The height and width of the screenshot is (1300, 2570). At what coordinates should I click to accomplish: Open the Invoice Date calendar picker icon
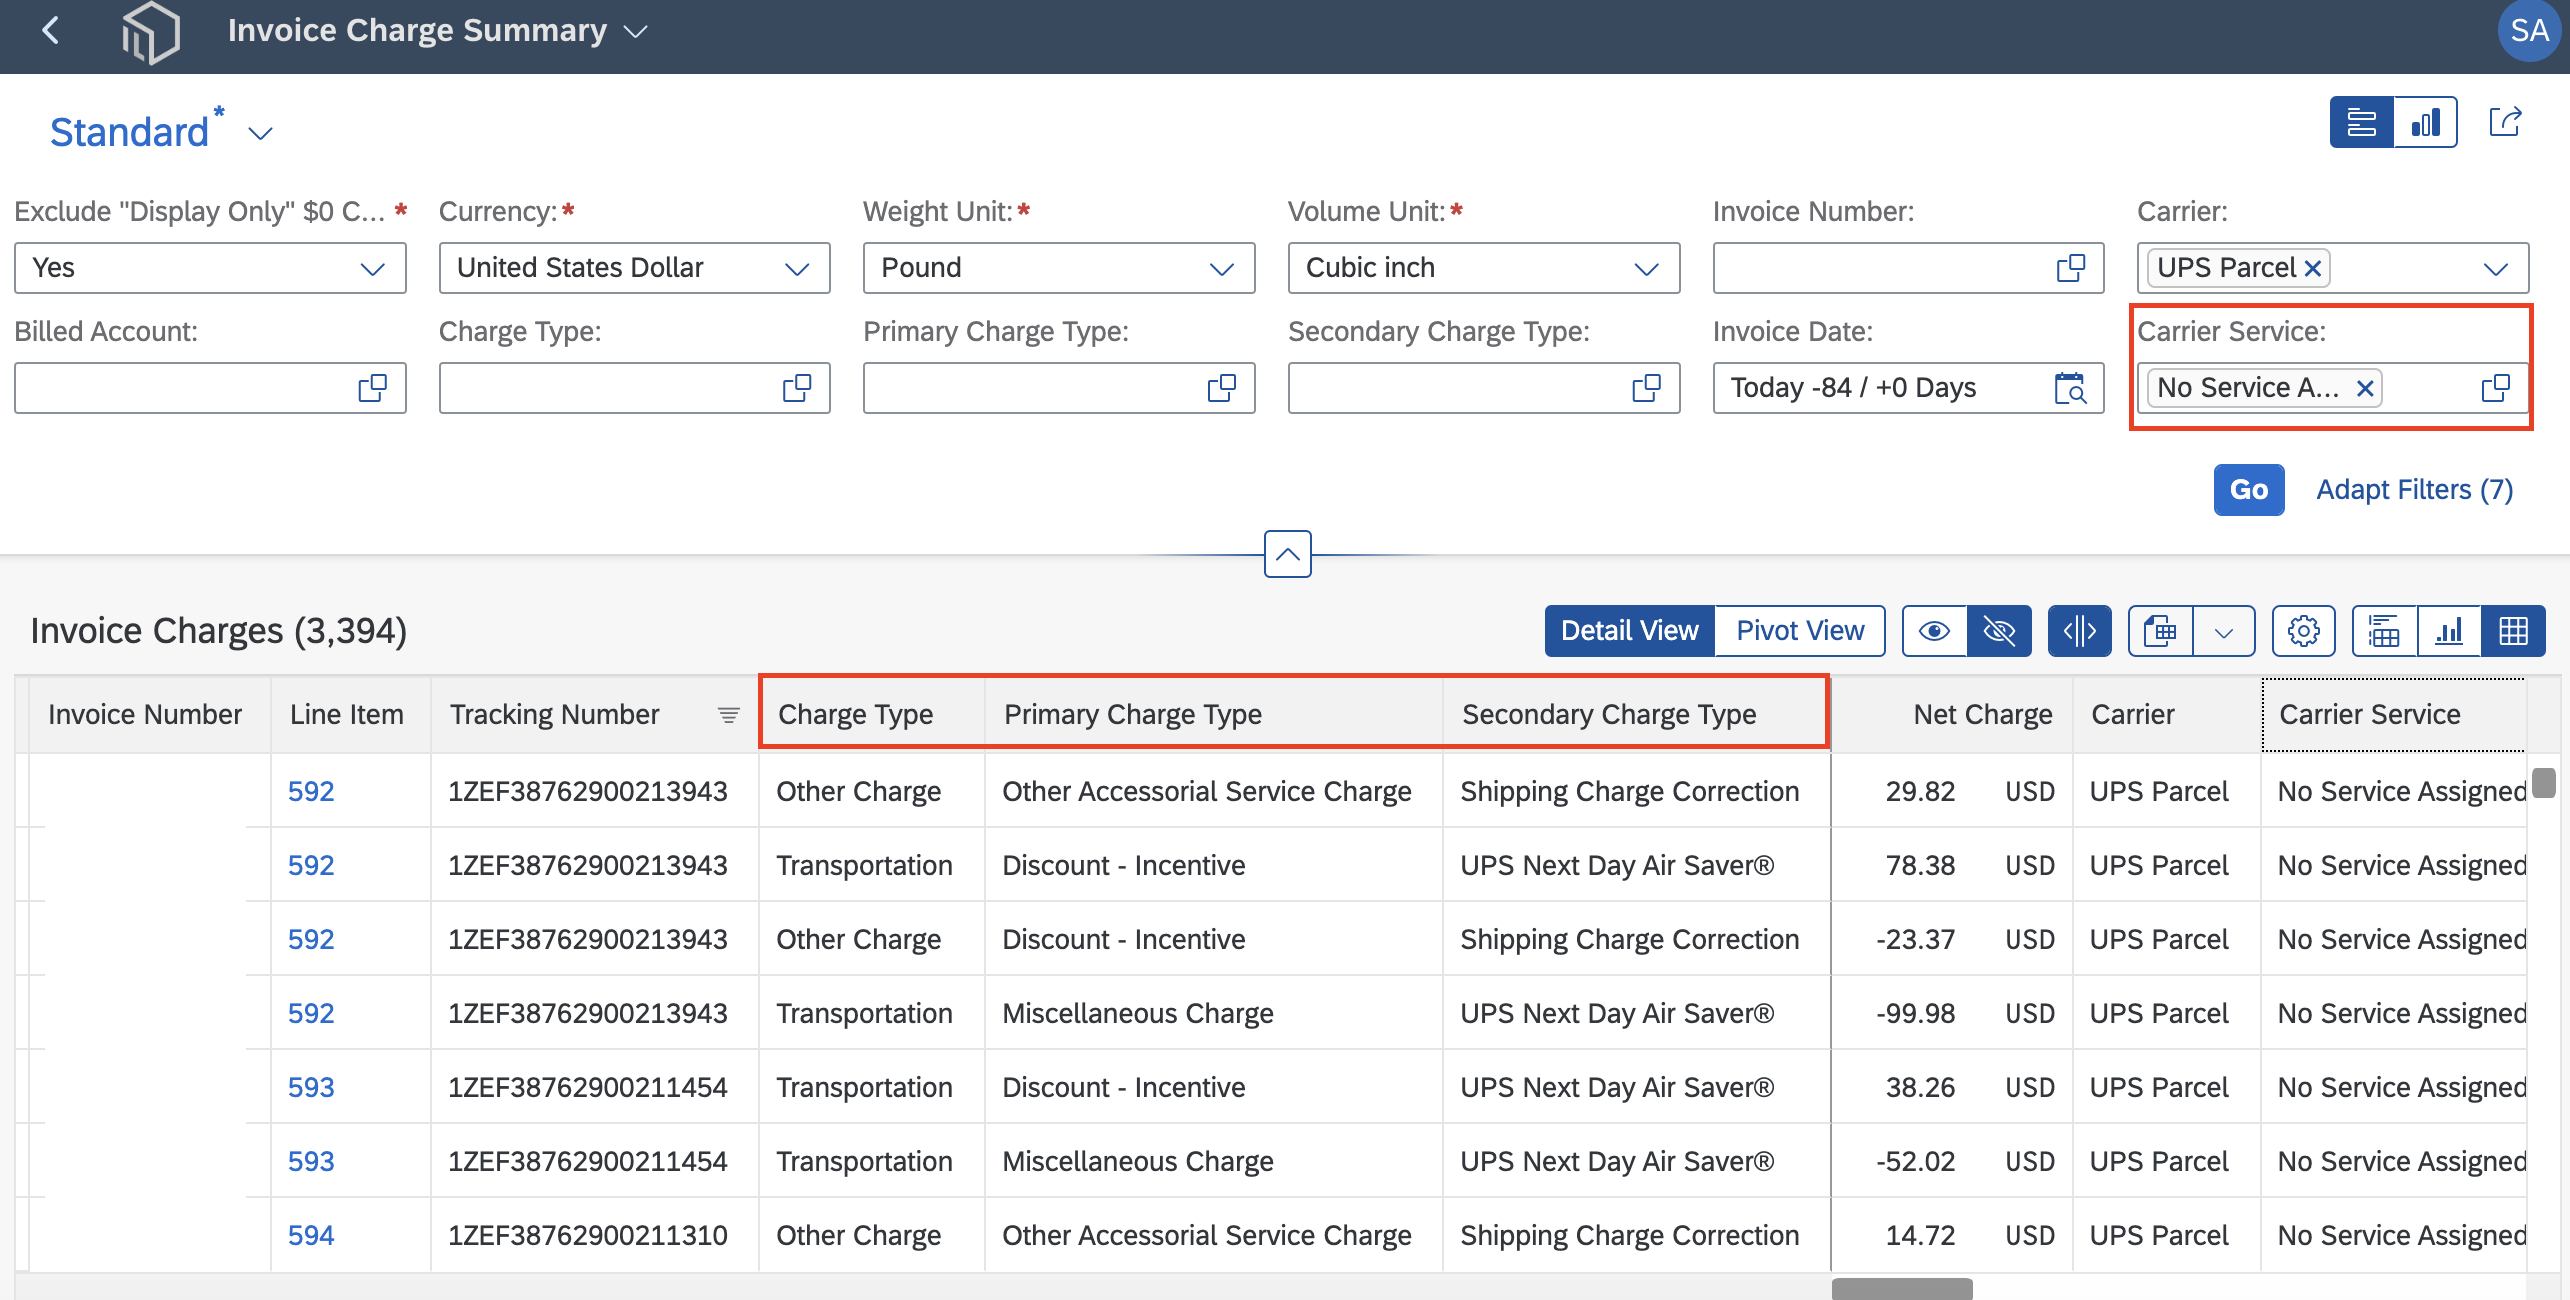[2069, 388]
